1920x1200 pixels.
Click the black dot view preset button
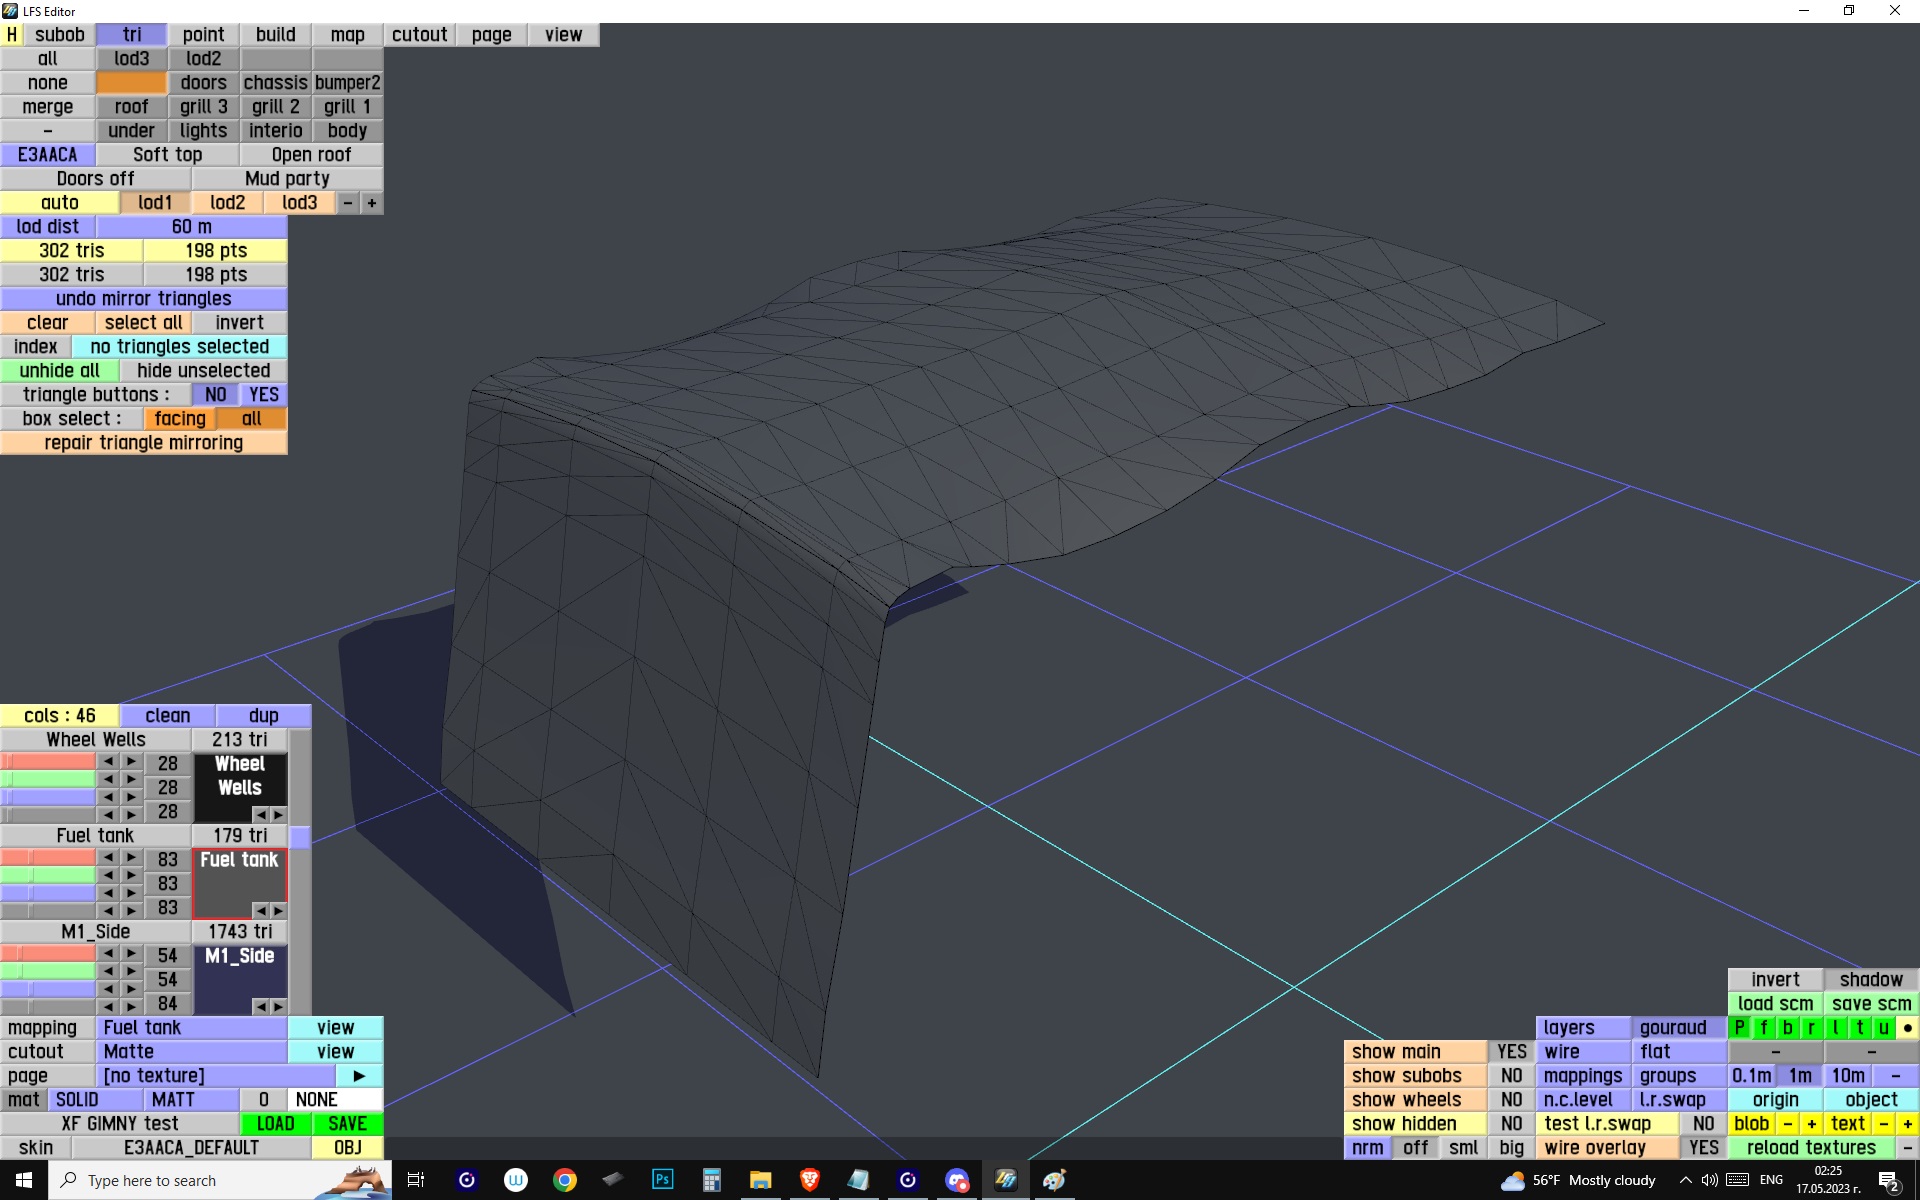[x=1907, y=1027]
